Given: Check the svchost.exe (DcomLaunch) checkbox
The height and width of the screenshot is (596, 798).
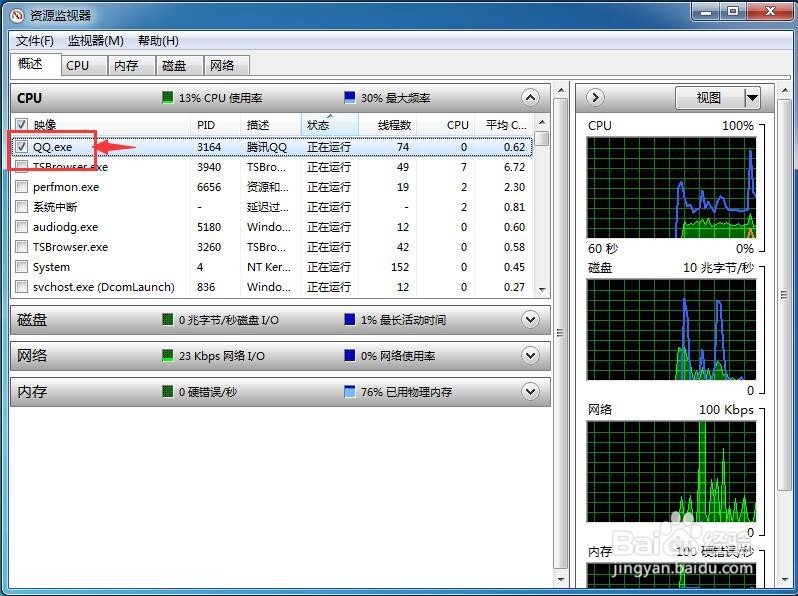Looking at the screenshot, I should coord(21,287).
